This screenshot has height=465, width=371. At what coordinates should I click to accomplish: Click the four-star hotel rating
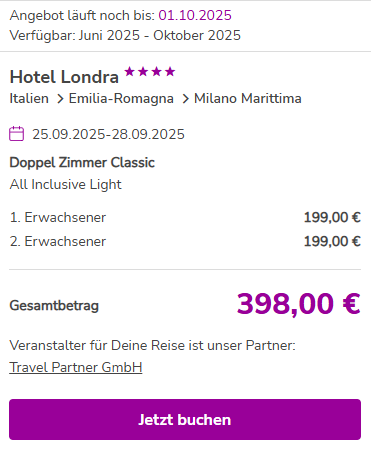coord(150,71)
